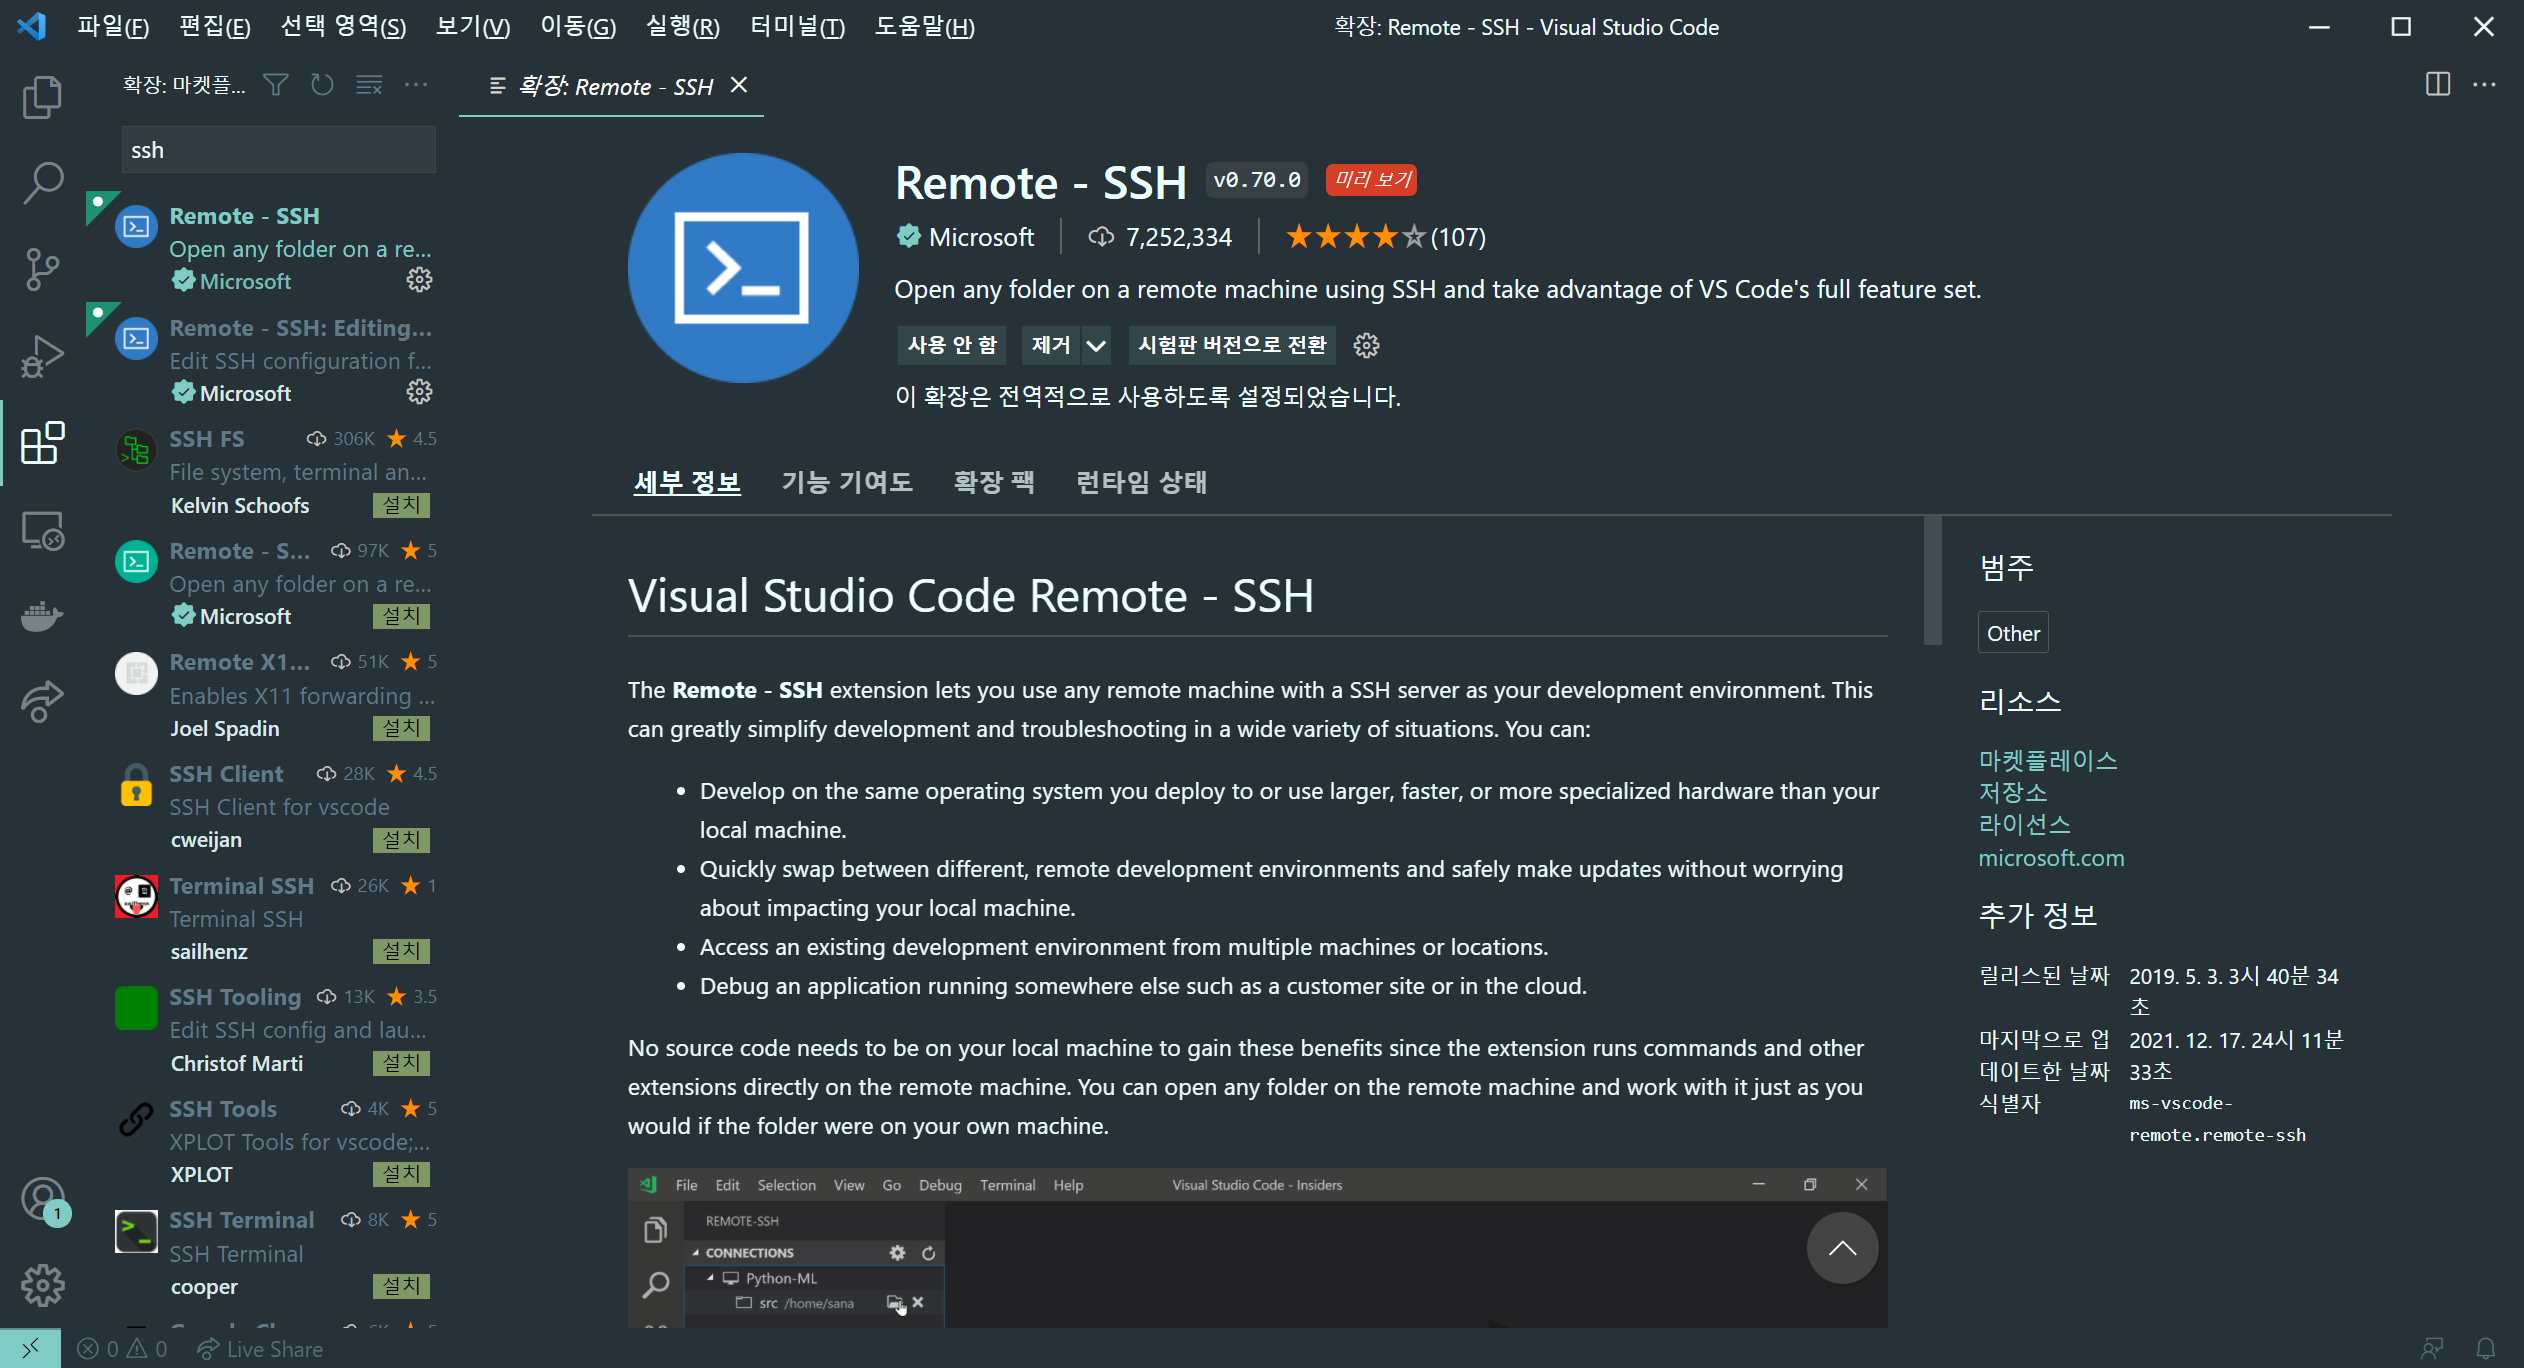The image size is (2524, 1368).
Task: Open the Explorer view in activity bar
Action: pyautogui.click(x=41, y=97)
